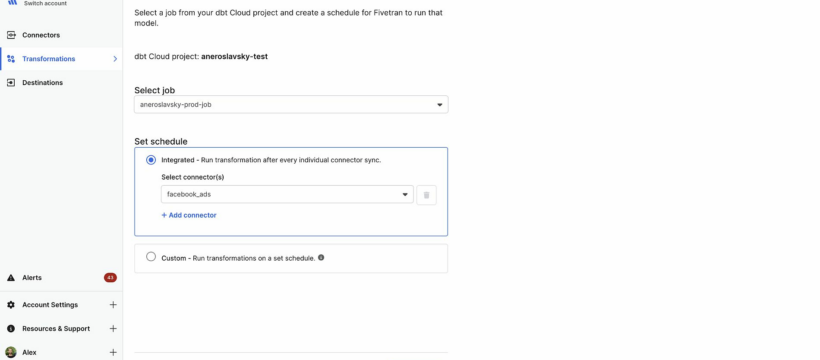Image resolution: width=820 pixels, height=360 pixels.
Task: Select the Custom schedule radio button
Action: [x=151, y=256]
